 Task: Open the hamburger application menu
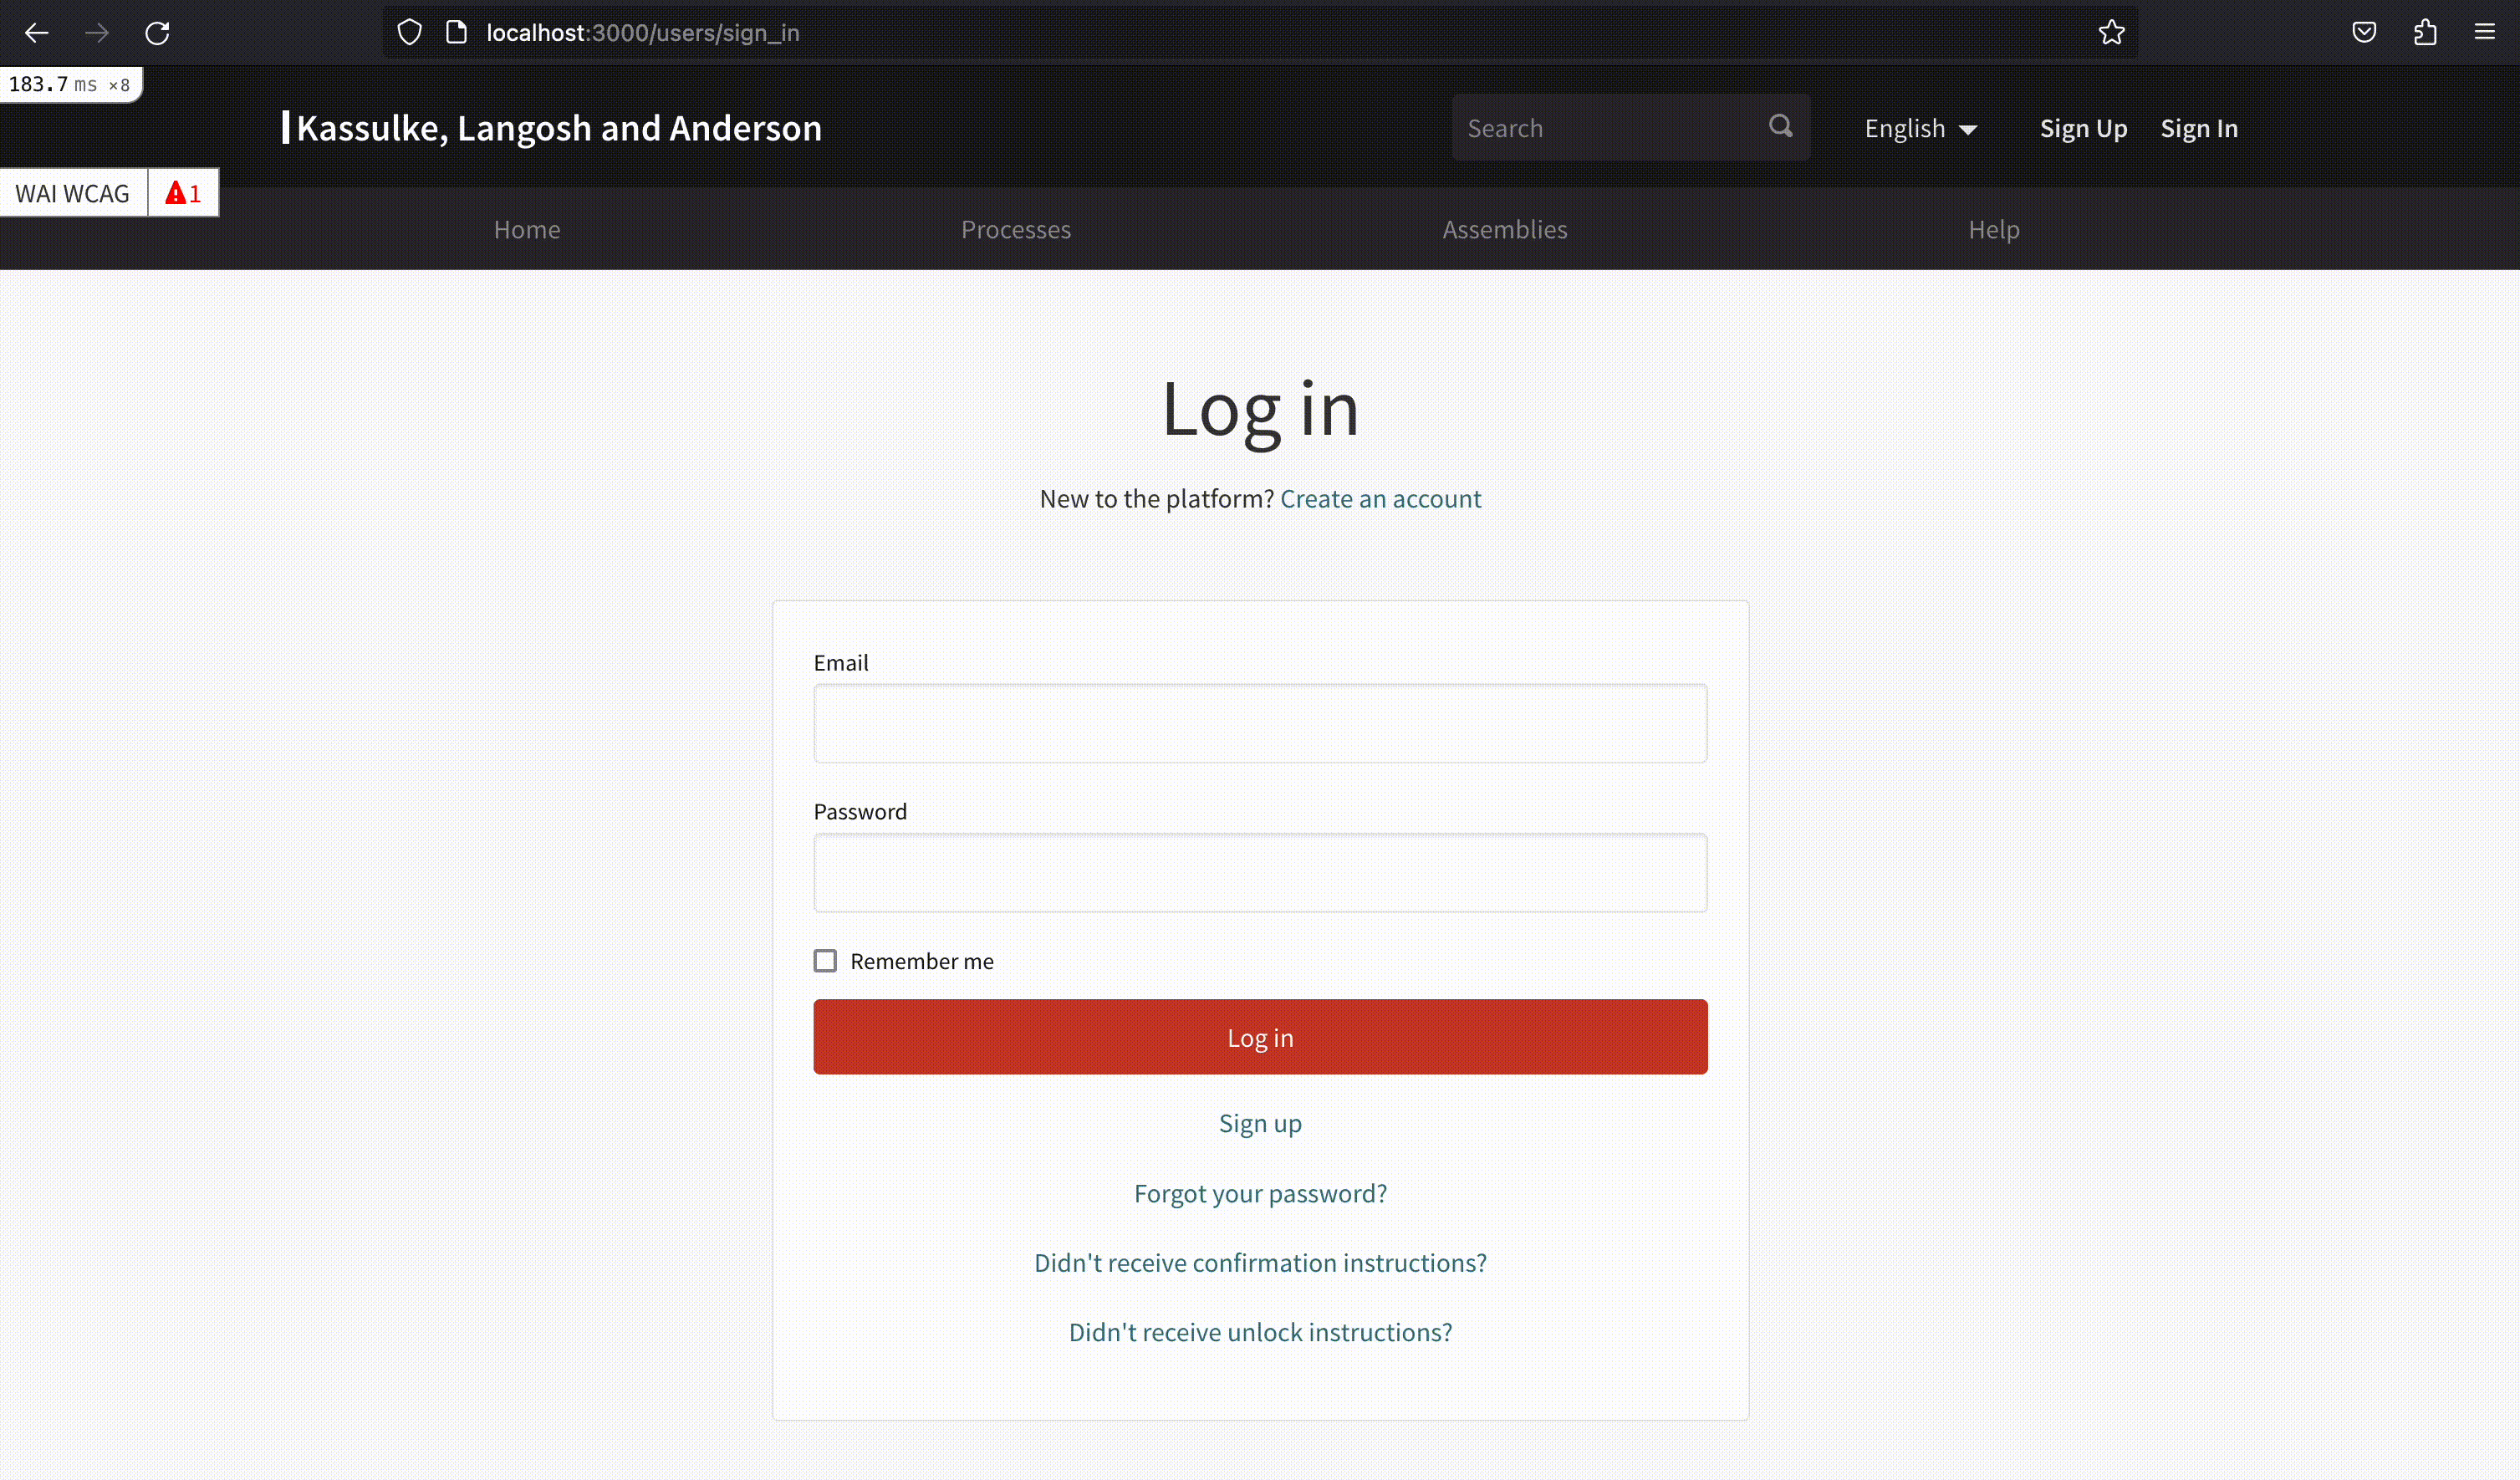2485,33
